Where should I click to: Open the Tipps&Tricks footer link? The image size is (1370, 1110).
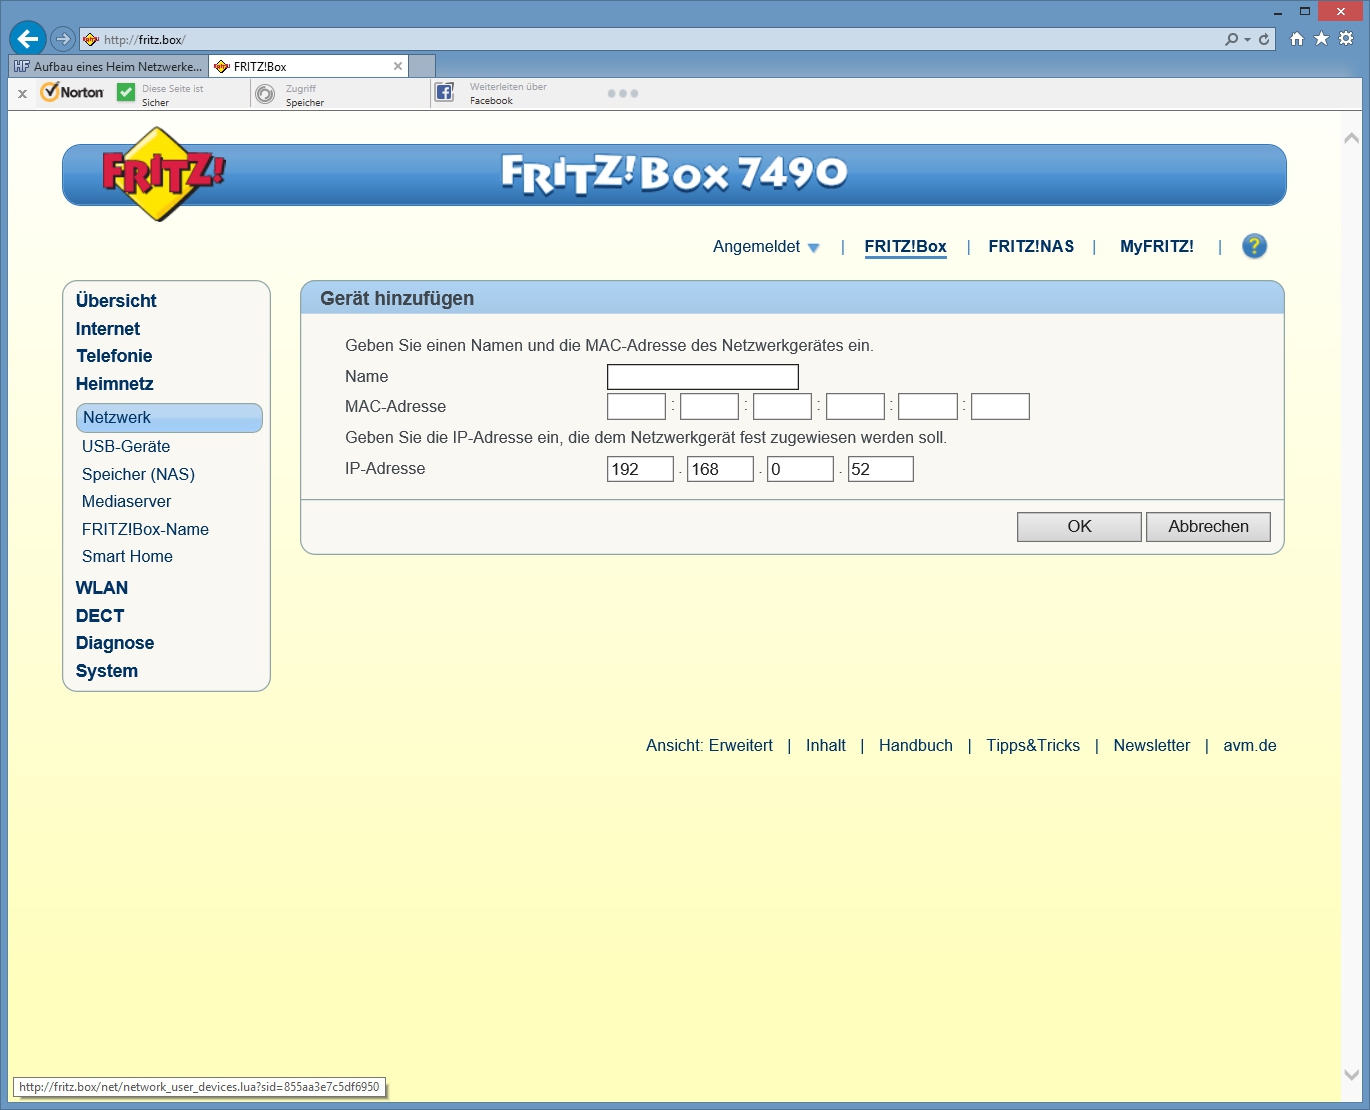1033,746
